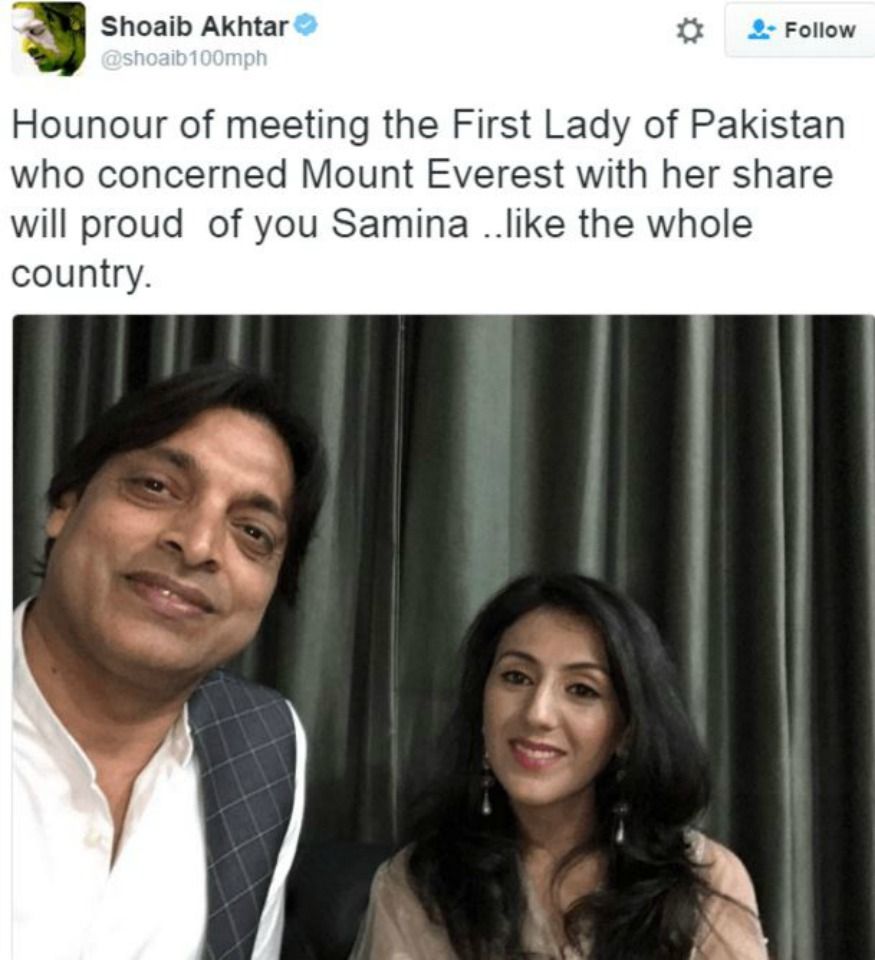Open the Shoaib Akhtar display name link
This screenshot has width=875, height=960.
click(195, 26)
